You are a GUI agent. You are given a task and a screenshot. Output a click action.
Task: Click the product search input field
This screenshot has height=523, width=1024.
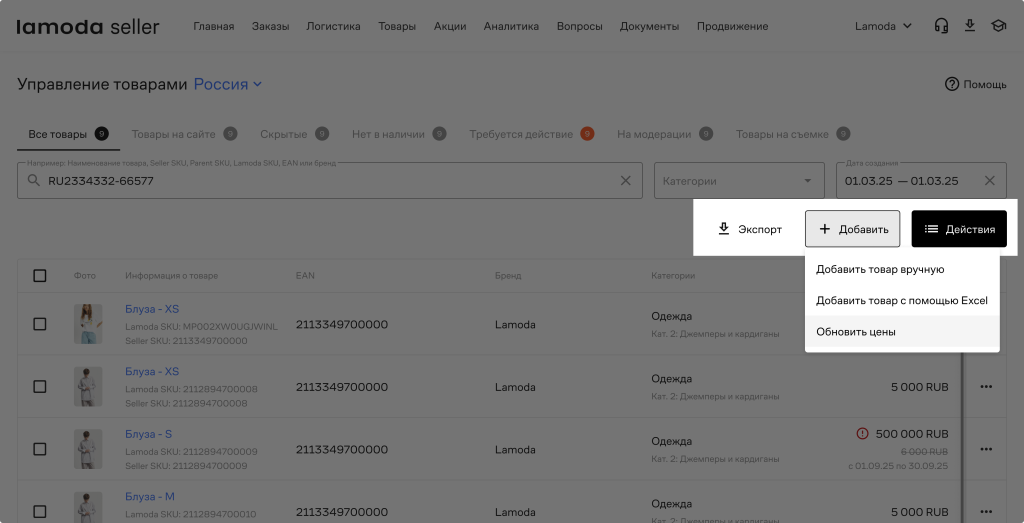tap(330, 181)
